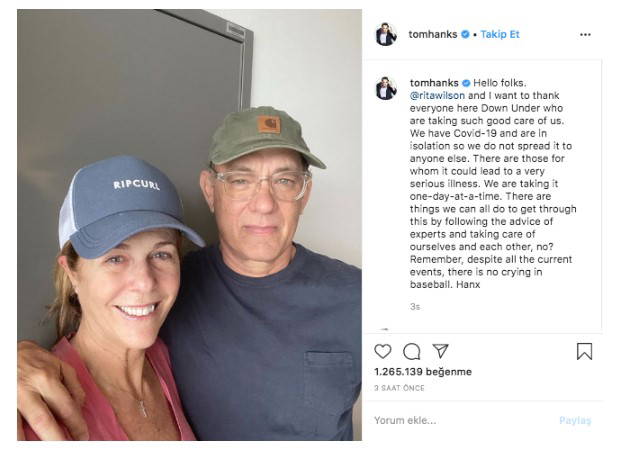
Task: Click the 3s caption timestamp
Action: [415, 307]
